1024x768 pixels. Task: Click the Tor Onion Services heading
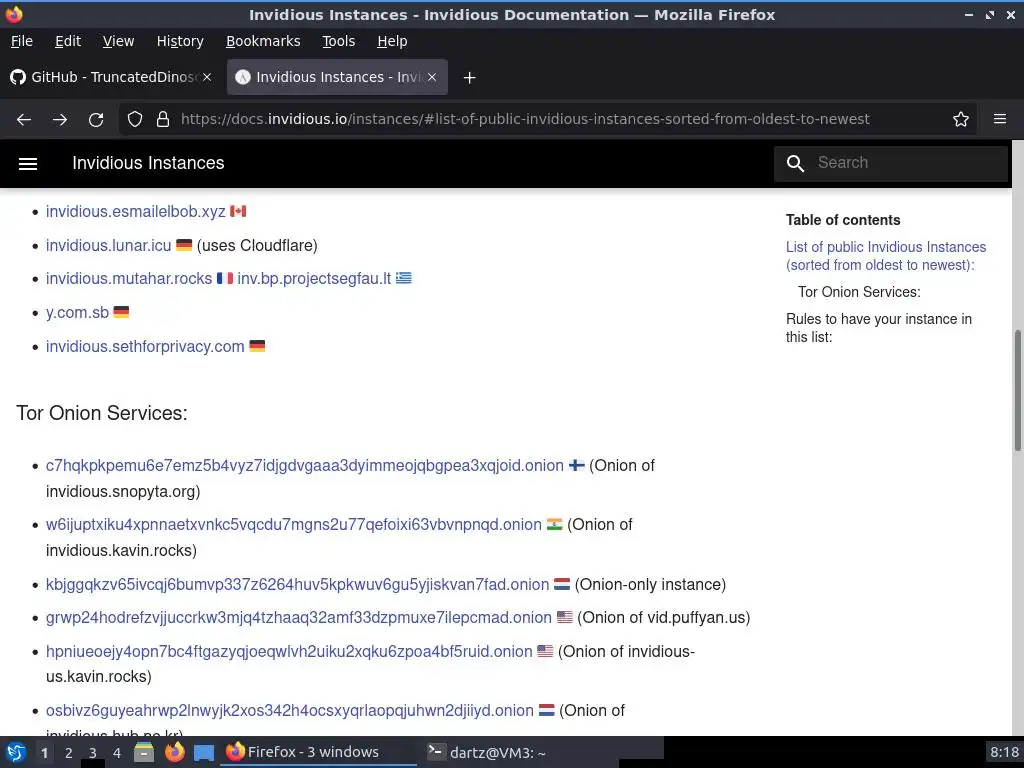click(x=102, y=413)
